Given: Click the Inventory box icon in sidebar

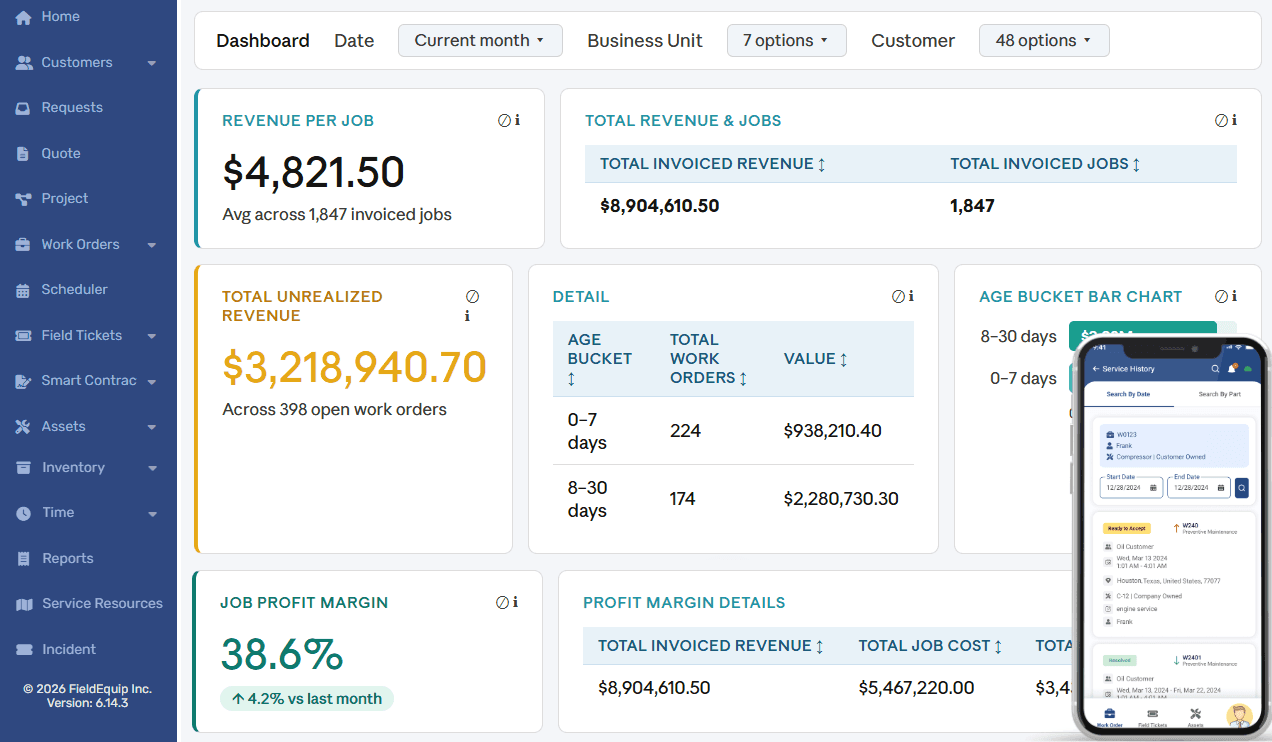Looking at the screenshot, I should coord(24,468).
